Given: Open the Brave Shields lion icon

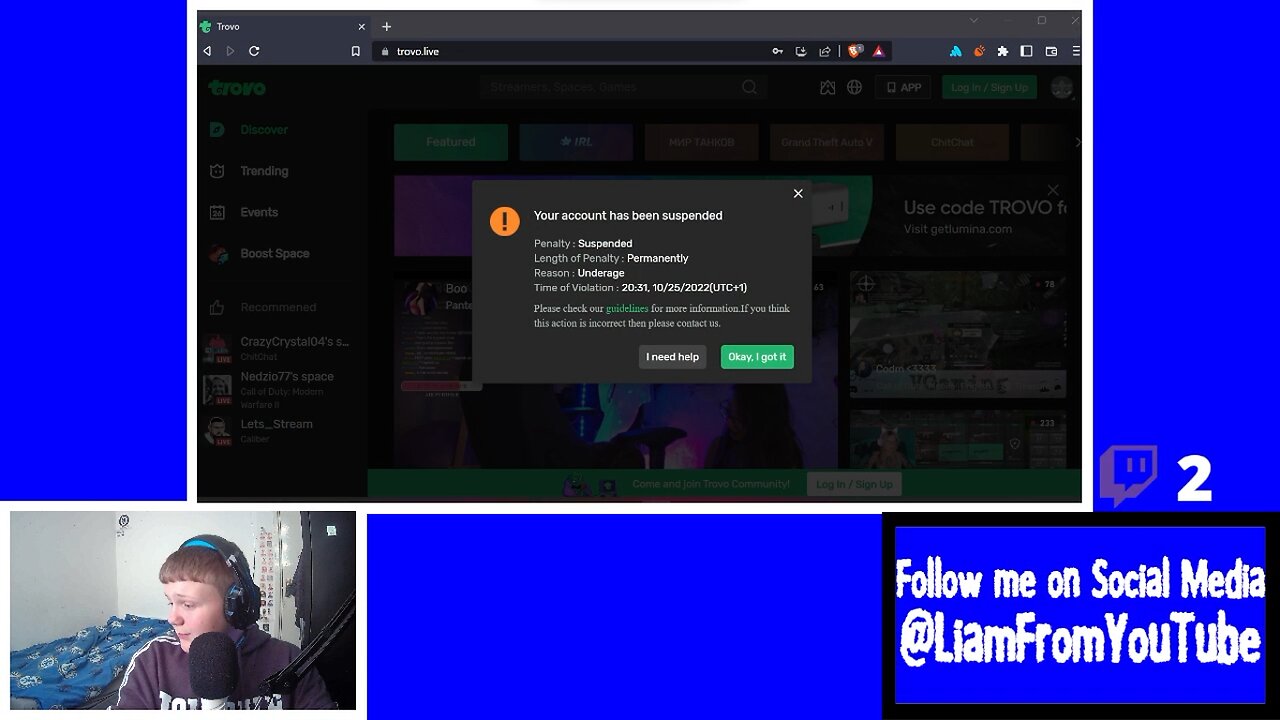Looking at the screenshot, I should coord(855,51).
